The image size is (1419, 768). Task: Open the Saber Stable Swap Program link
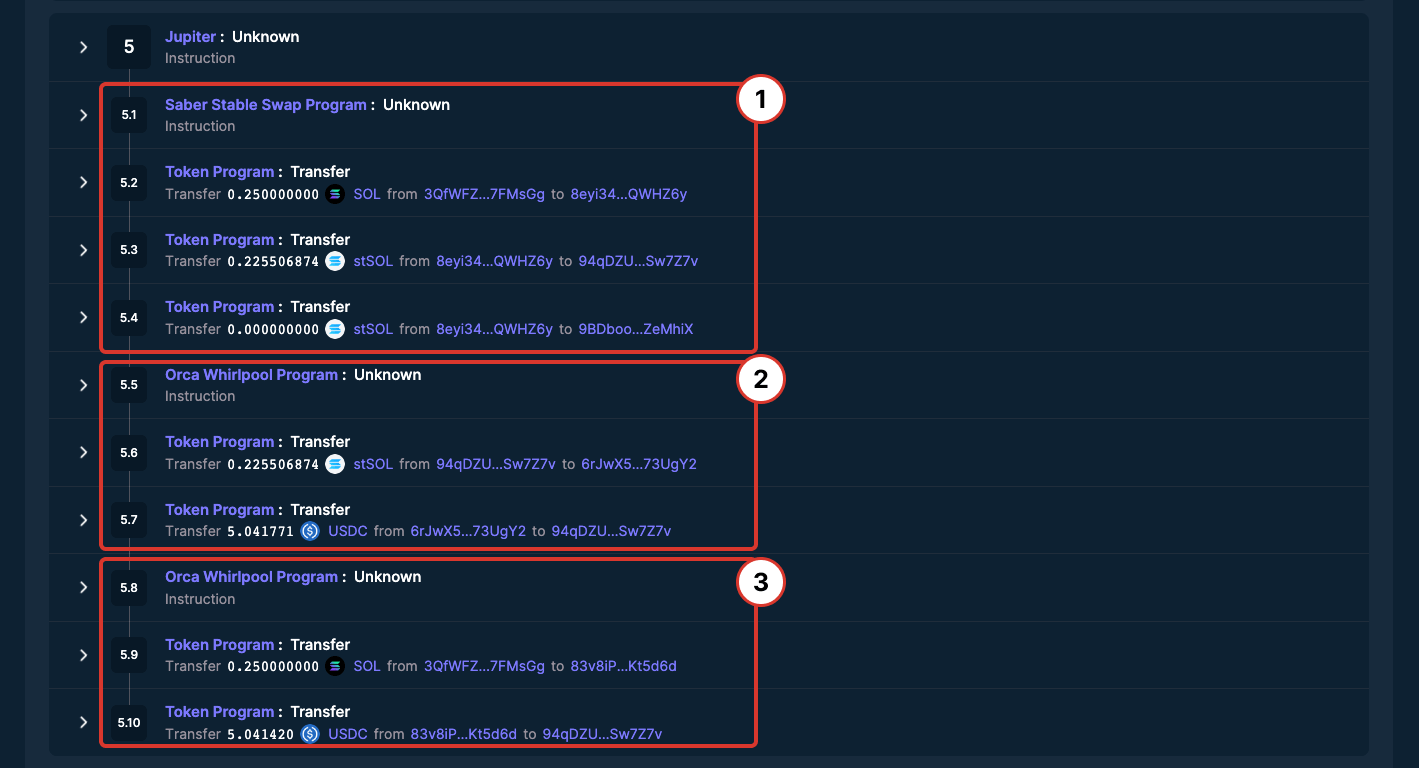pyautogui.click(x=265, y=105)
